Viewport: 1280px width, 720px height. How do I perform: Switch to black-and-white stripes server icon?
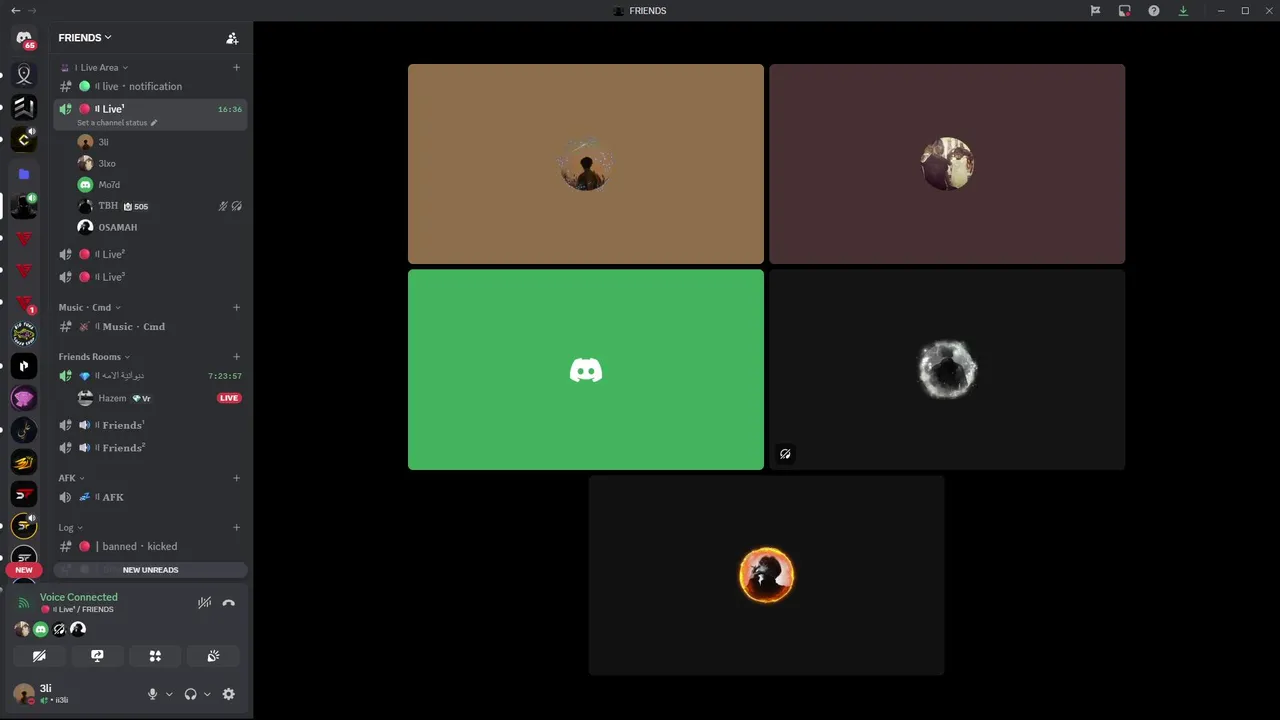click(24, 107)
